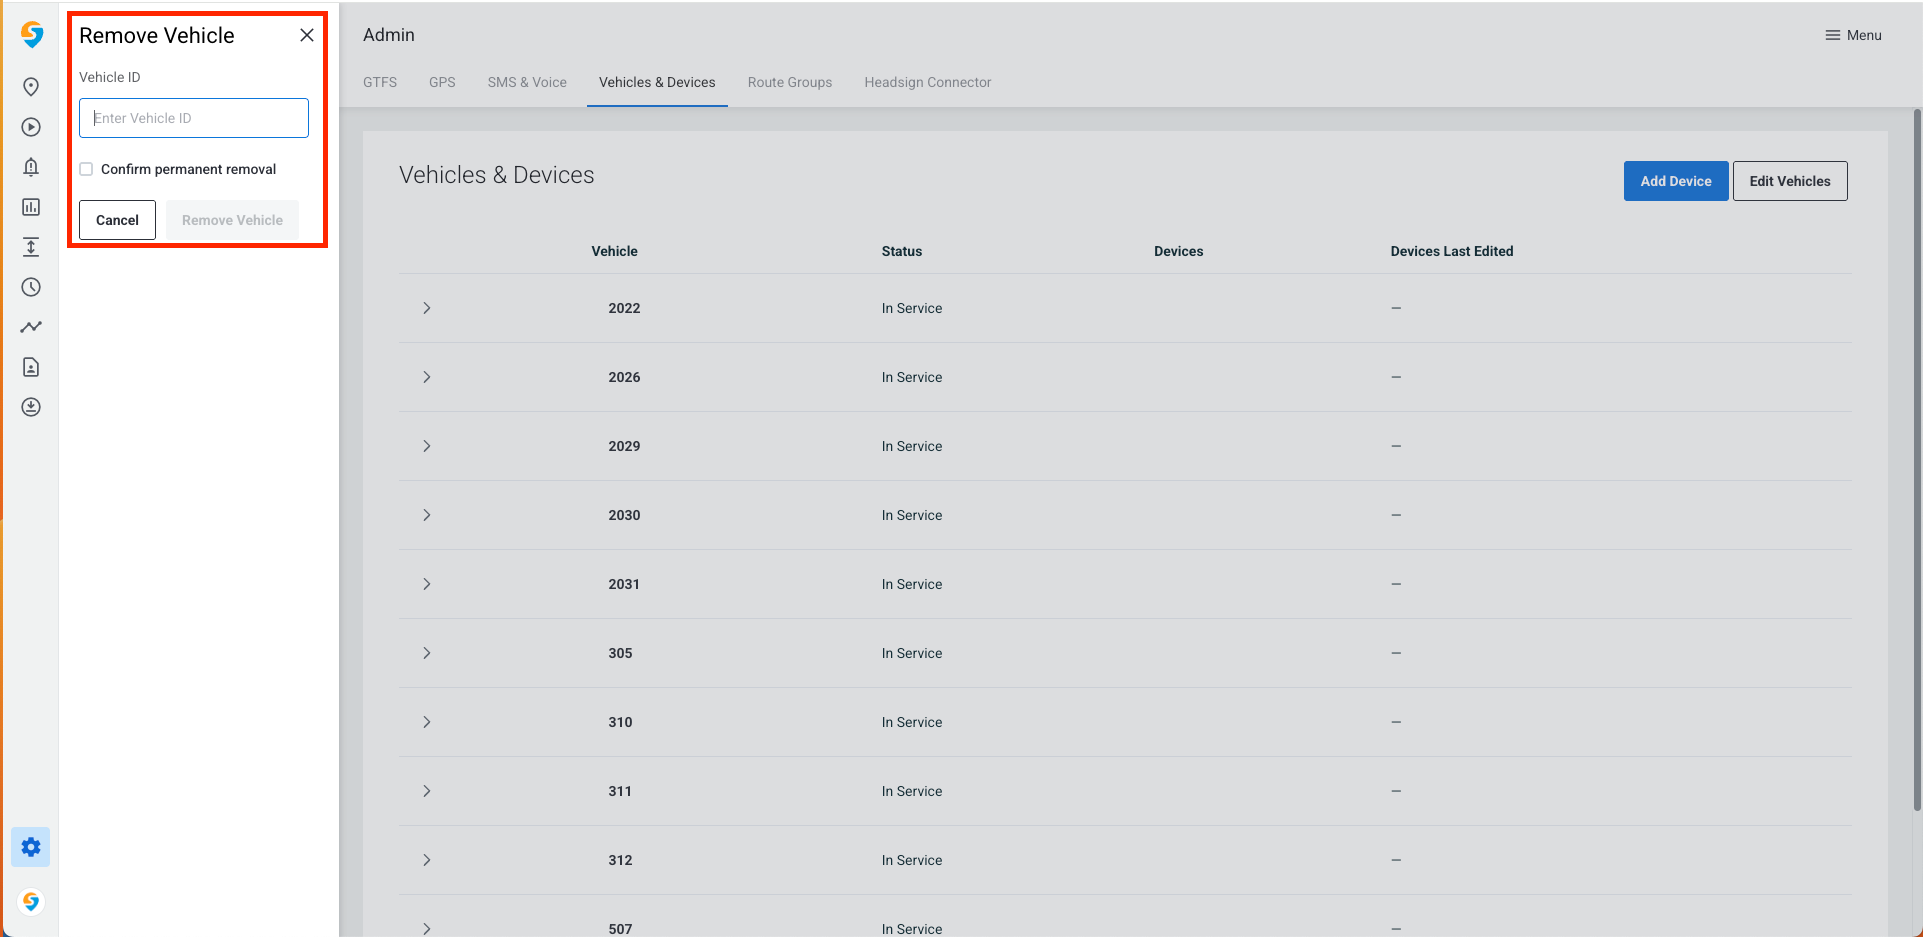Check Confirm permanent removal
The width and height of the screenshot is (1923, 937).
(86, 168)
